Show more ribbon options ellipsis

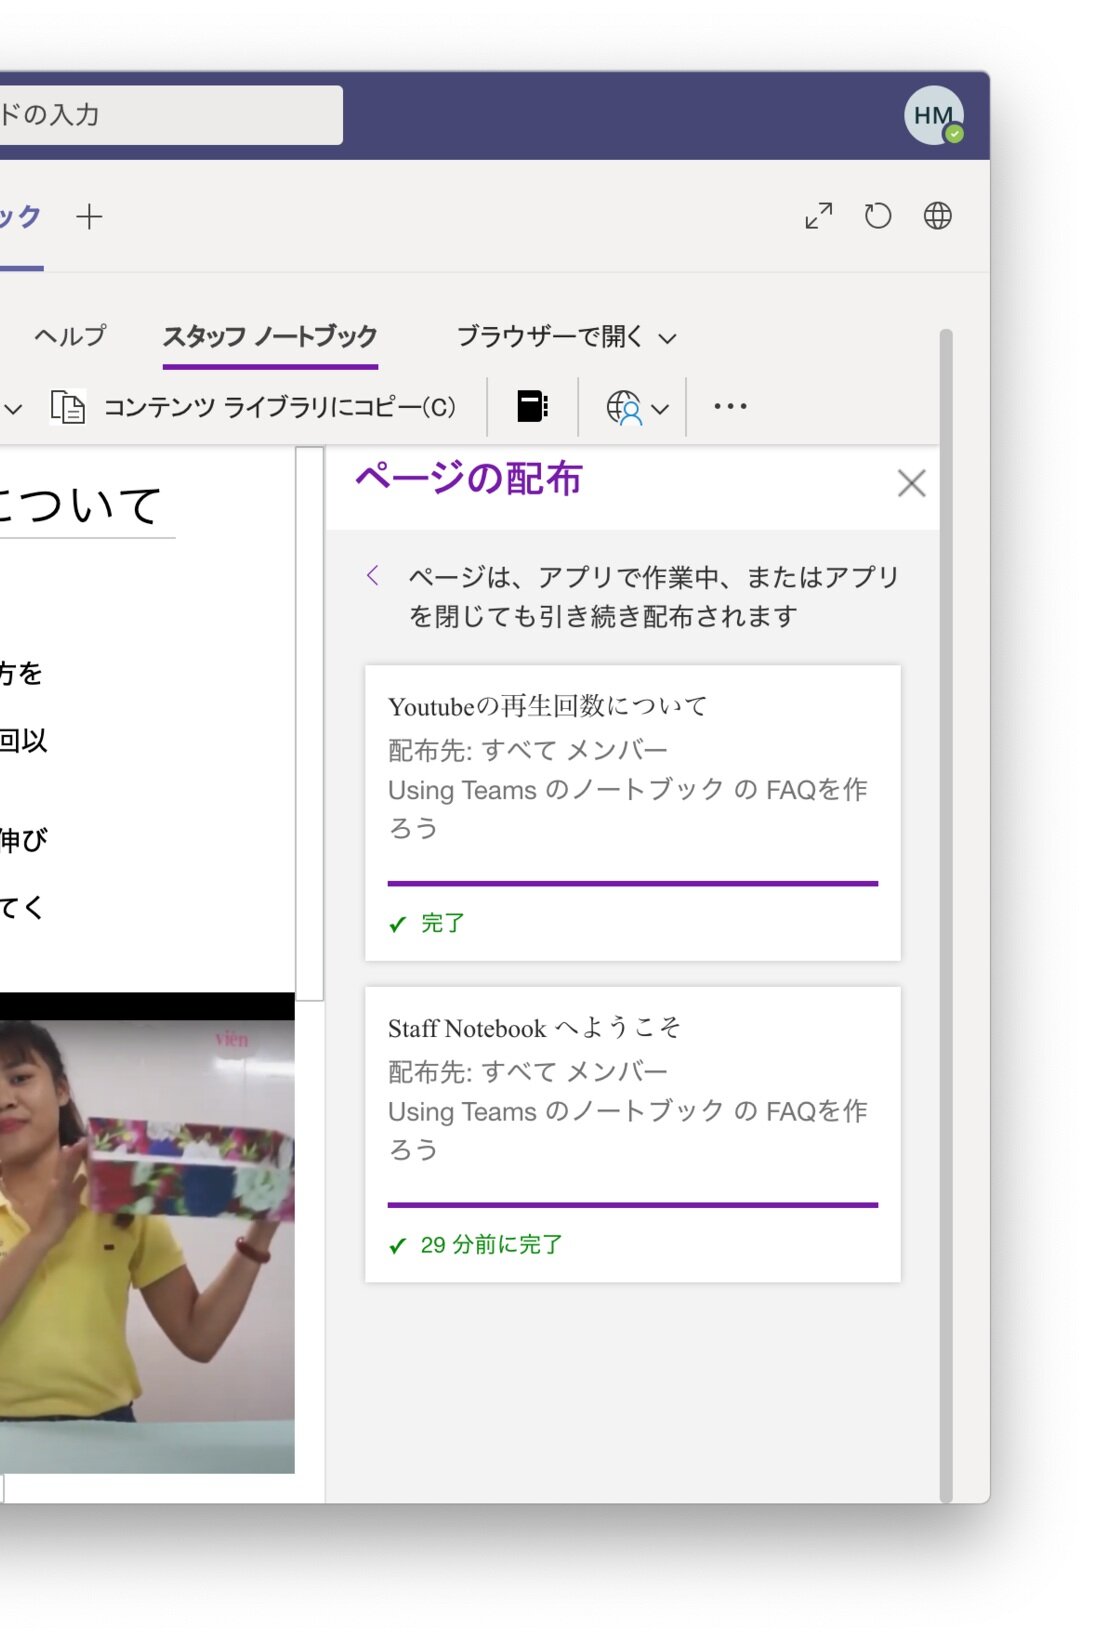click(730, 406)
